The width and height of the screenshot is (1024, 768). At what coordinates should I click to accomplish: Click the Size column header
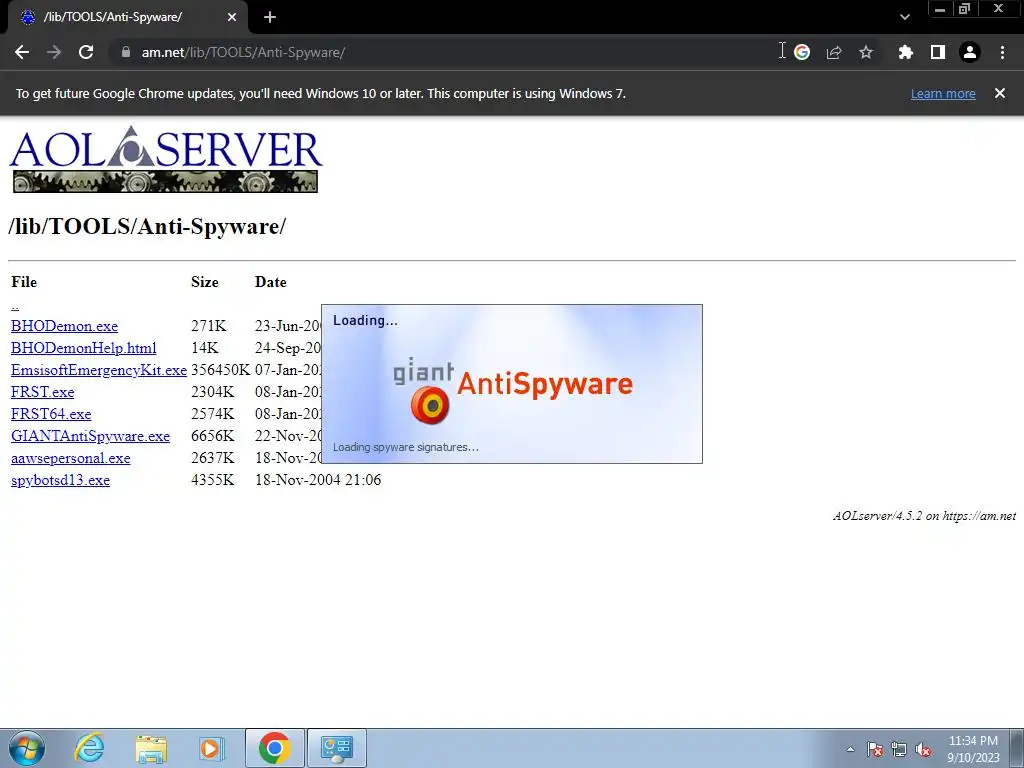coord(204,282)
